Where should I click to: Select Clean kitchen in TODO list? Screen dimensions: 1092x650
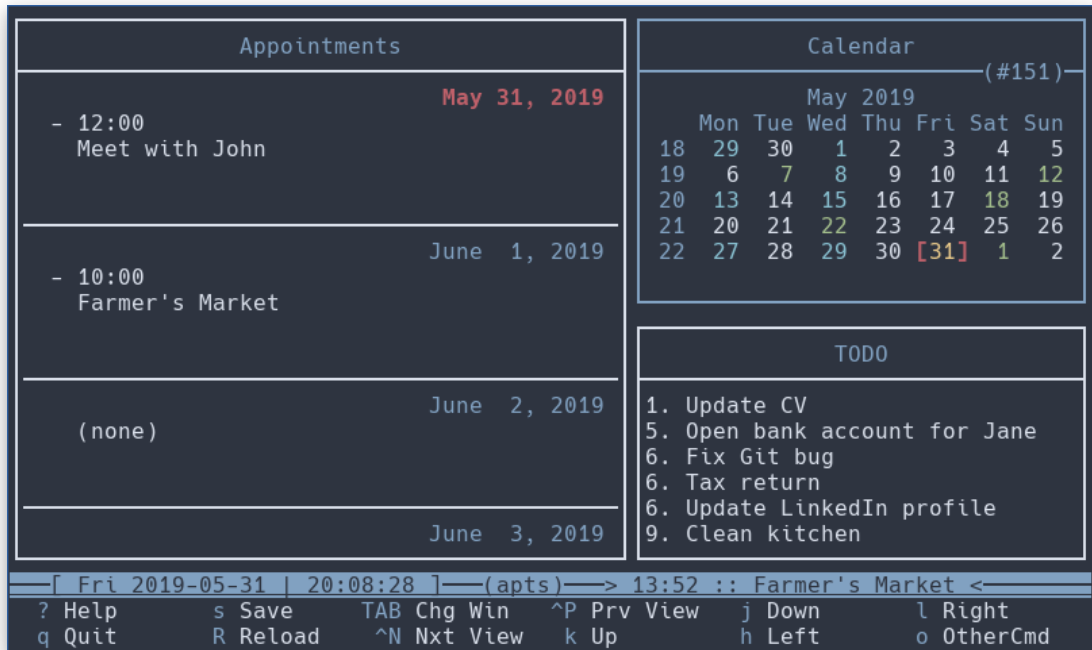[x=772, y=534]
